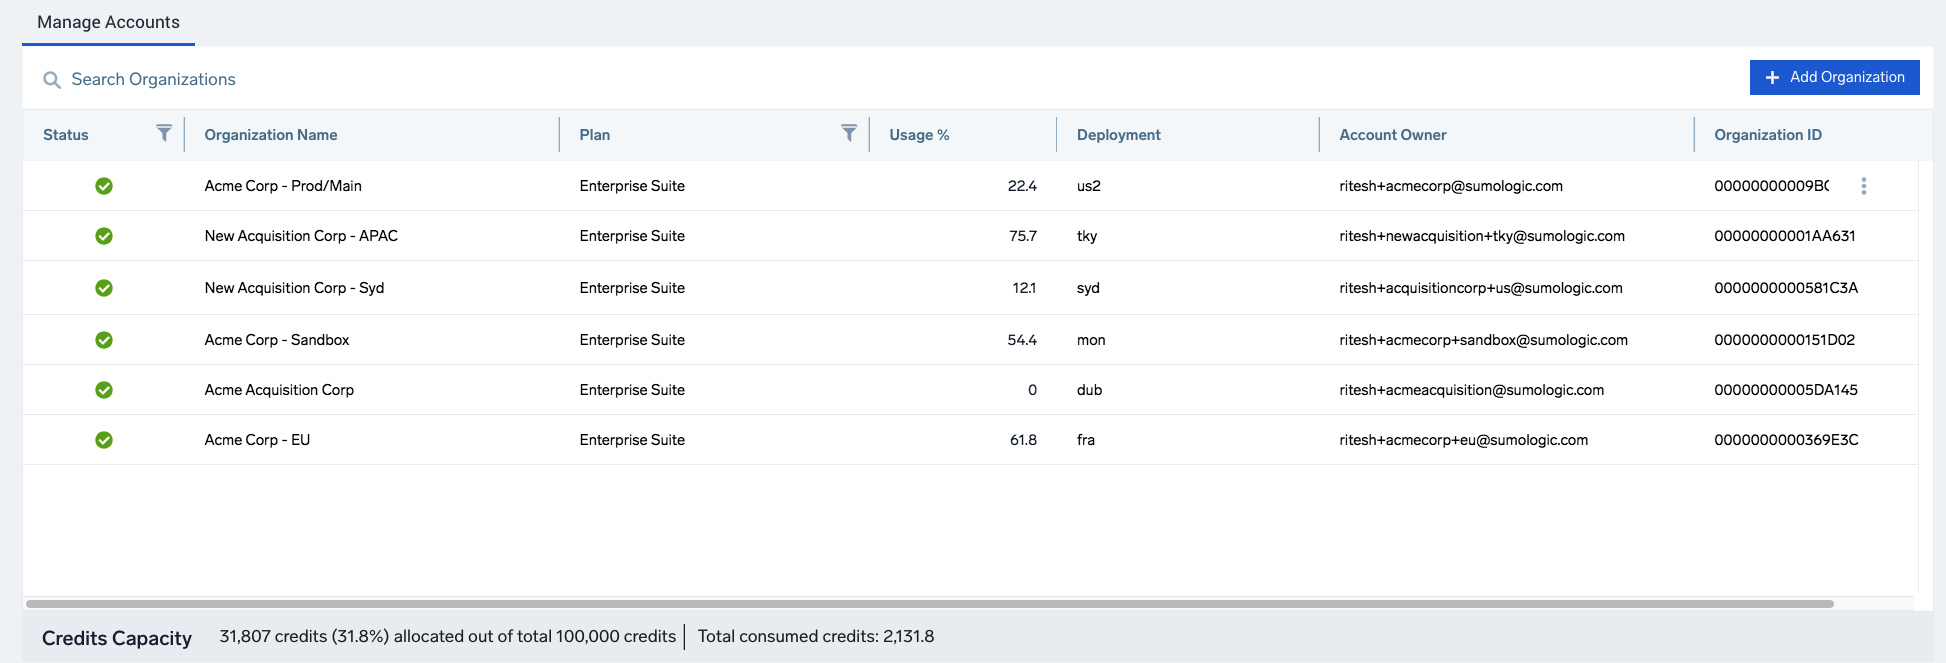Screen dimensions: 1946x663
Task: Click the horizontal scrollbar below the table
Action: click(930, 604)
